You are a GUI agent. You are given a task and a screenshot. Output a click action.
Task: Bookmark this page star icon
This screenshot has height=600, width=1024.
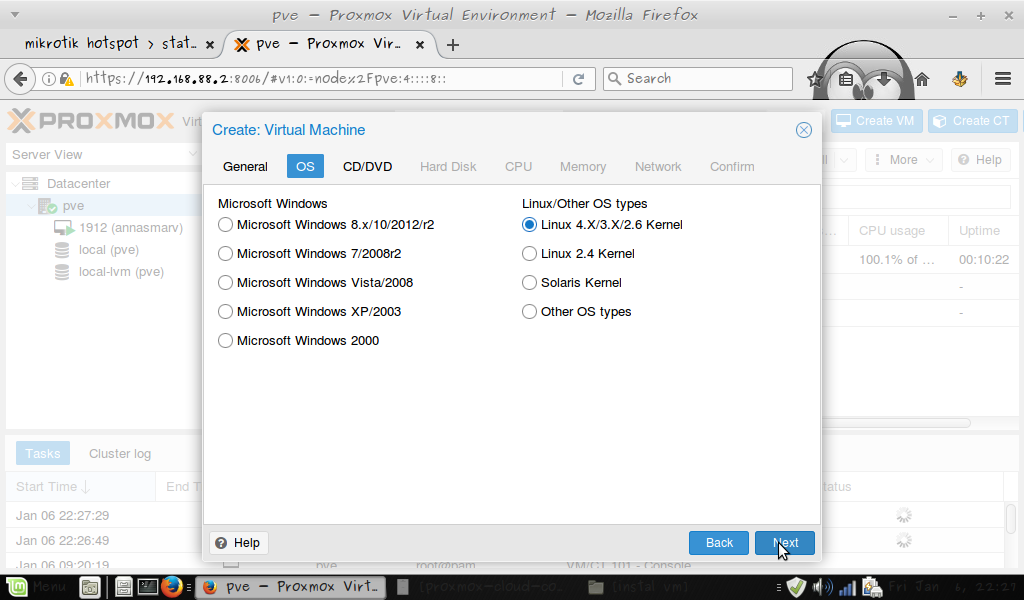tap(814, 79)
